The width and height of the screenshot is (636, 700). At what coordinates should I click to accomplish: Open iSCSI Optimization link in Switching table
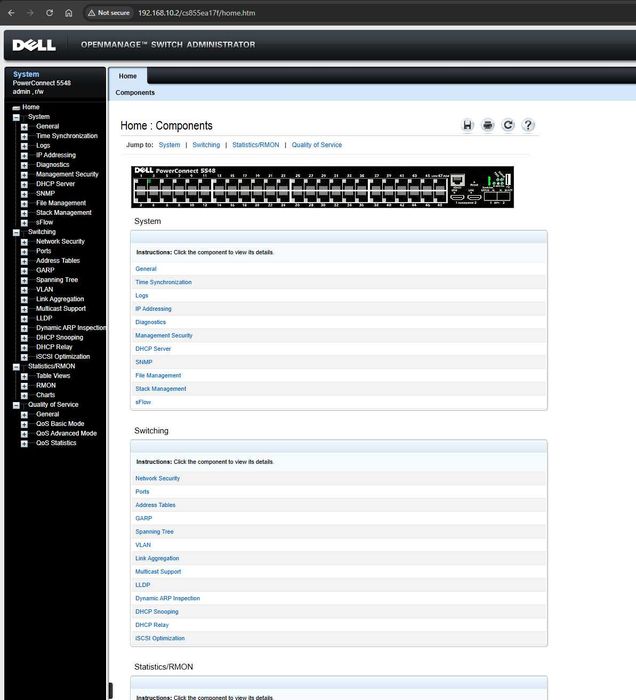(x=160, y=638)
